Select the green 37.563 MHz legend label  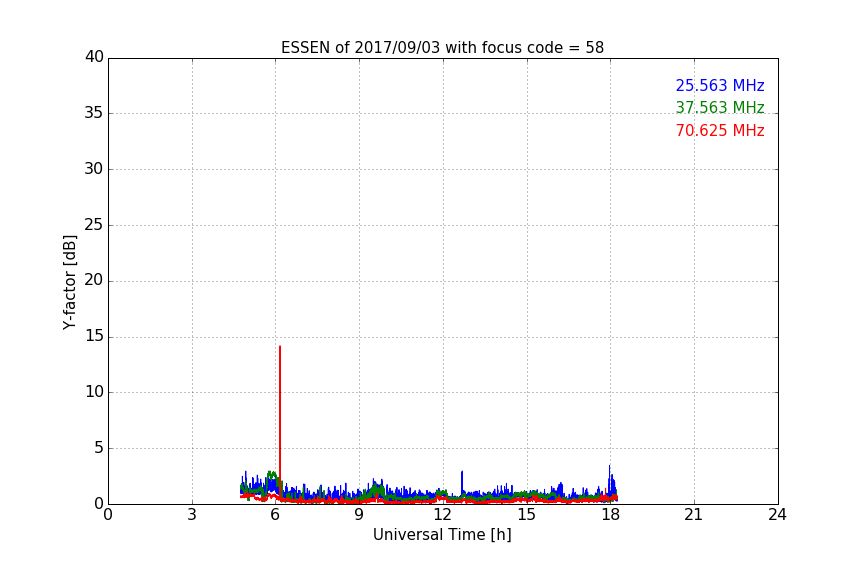tap(720, 107)
